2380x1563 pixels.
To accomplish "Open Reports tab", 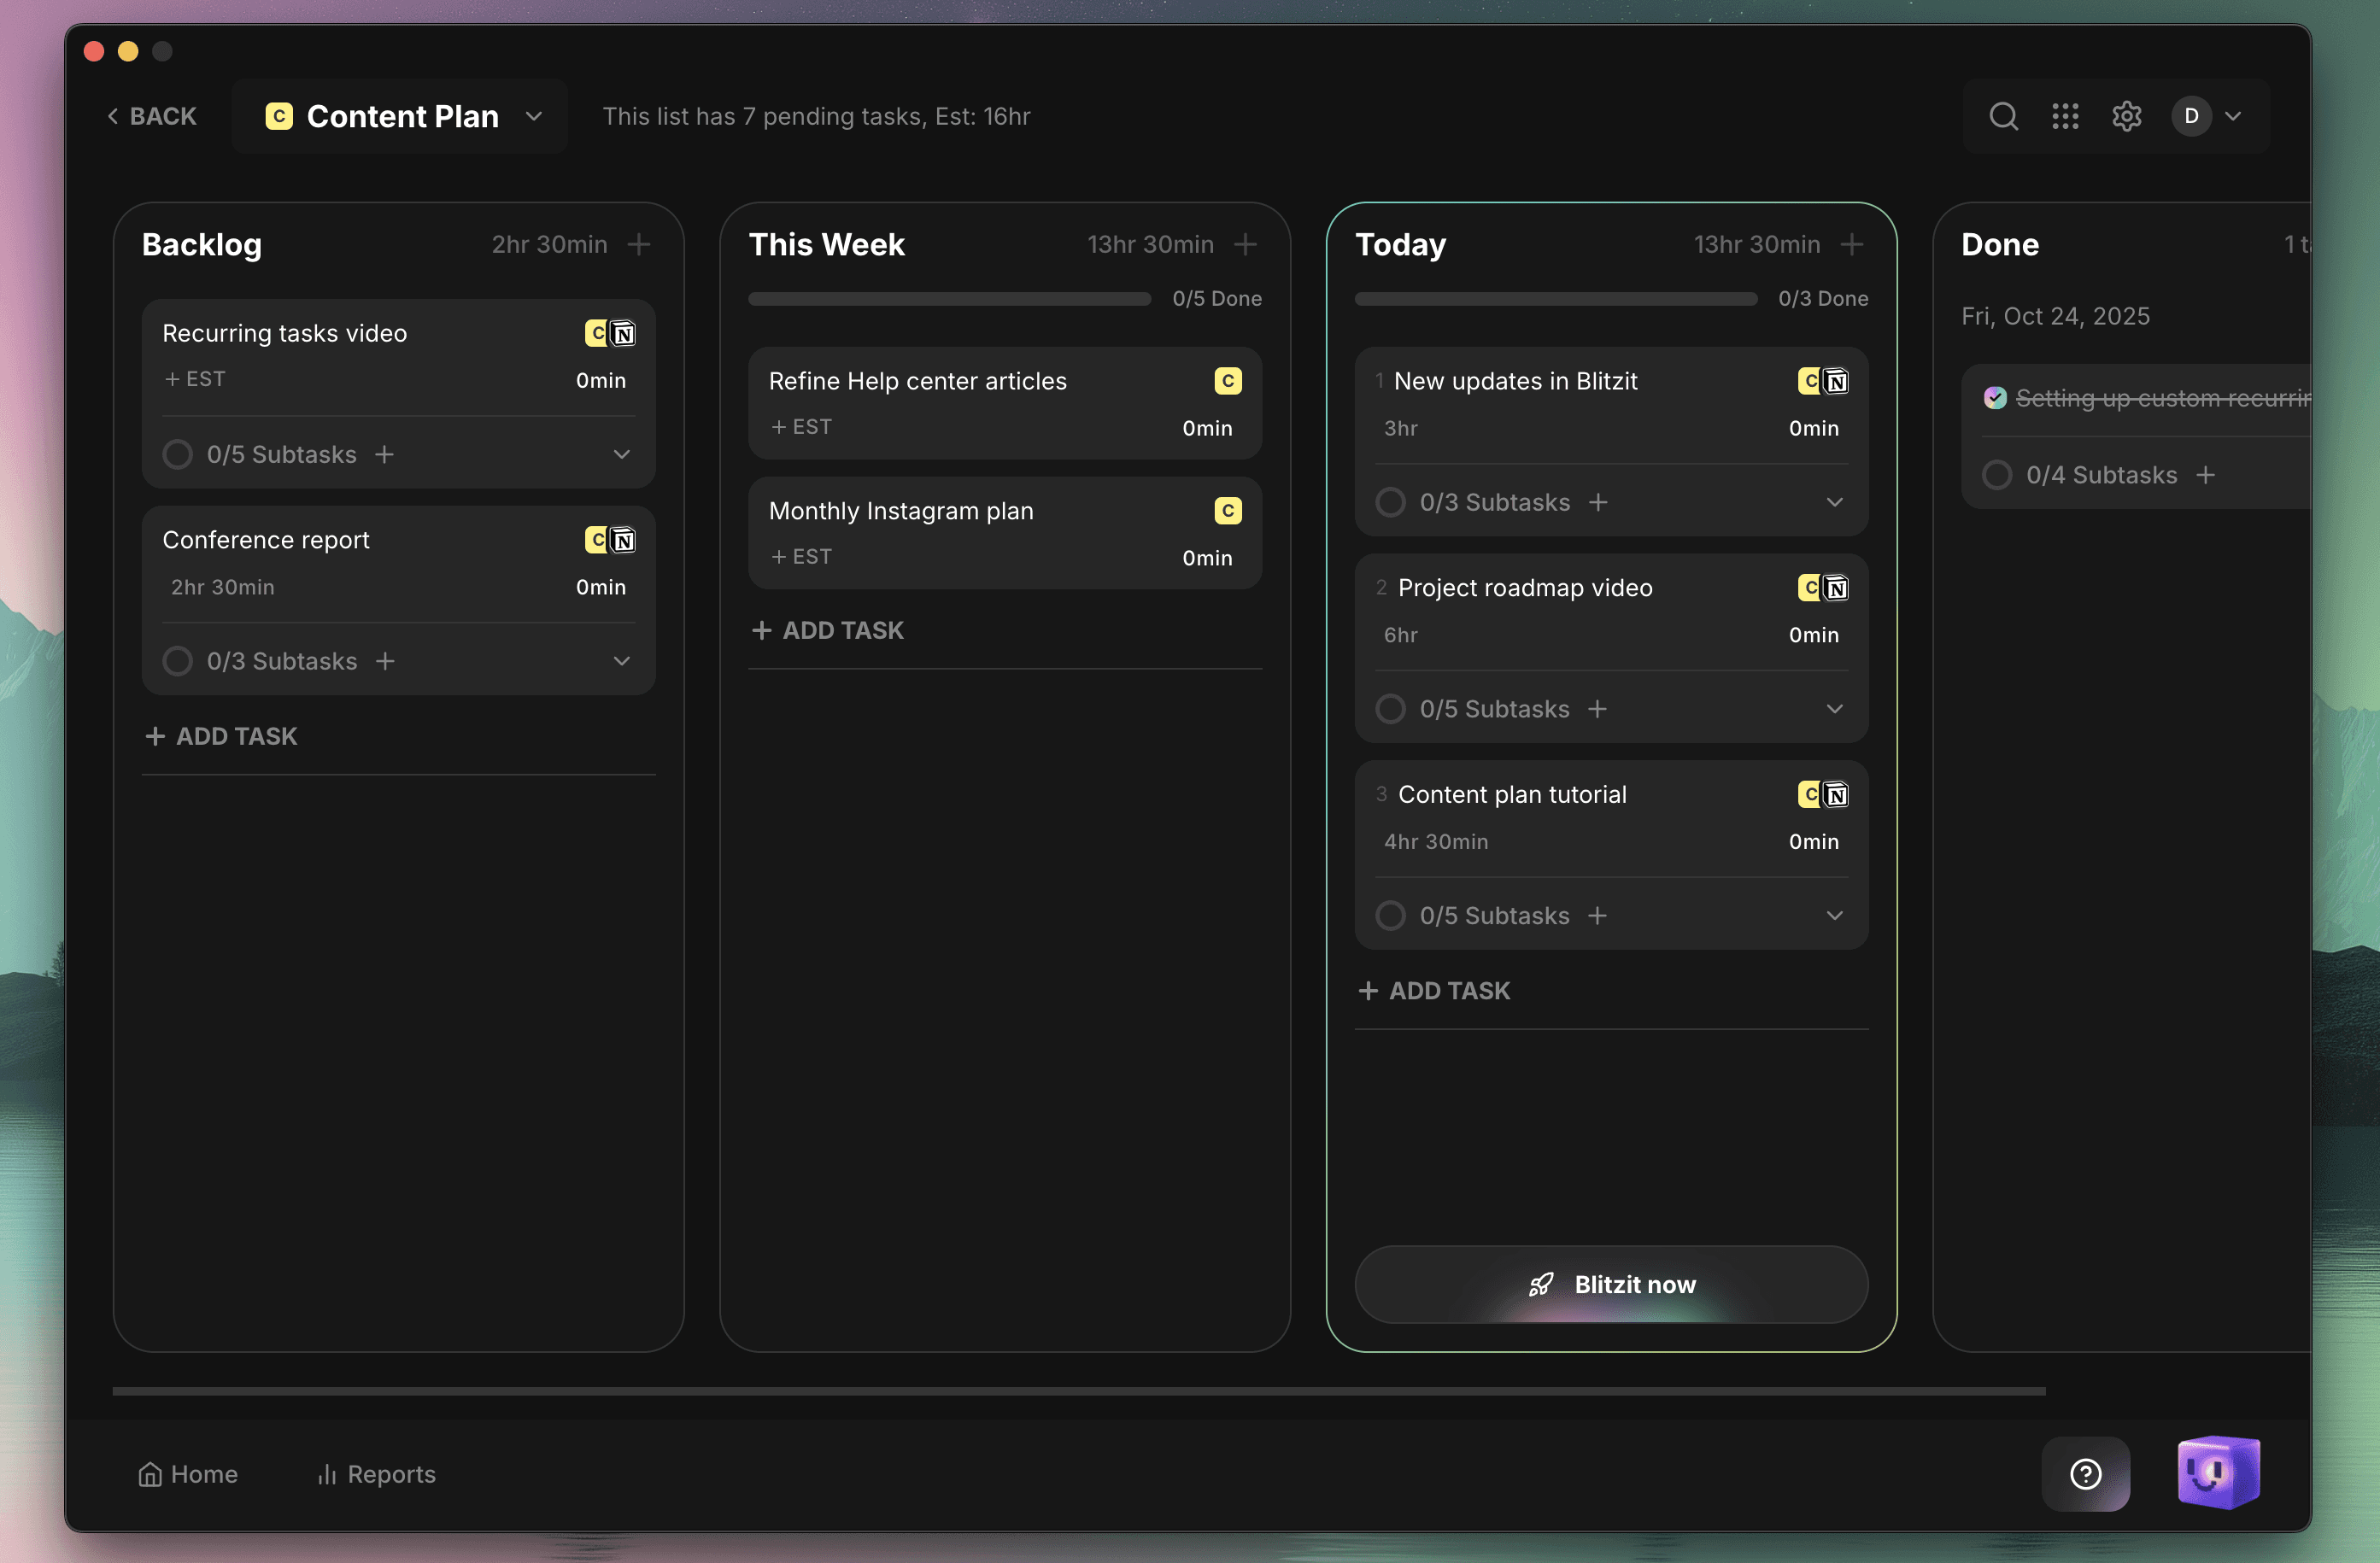I will [x=376, y=1474].
